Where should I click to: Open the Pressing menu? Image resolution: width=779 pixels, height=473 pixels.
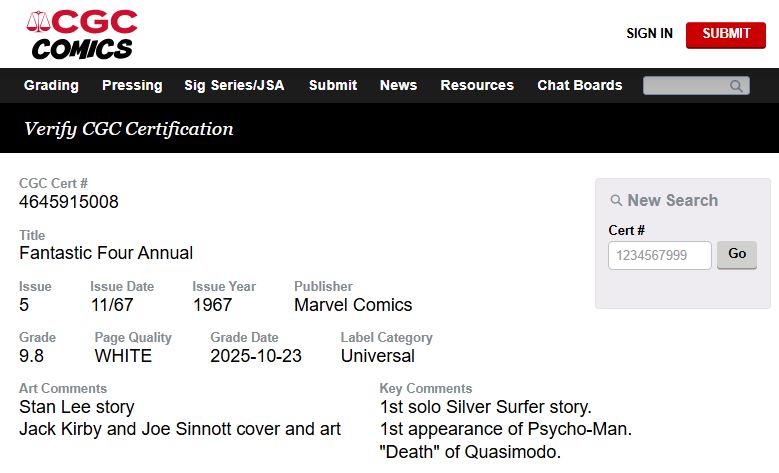132,85
